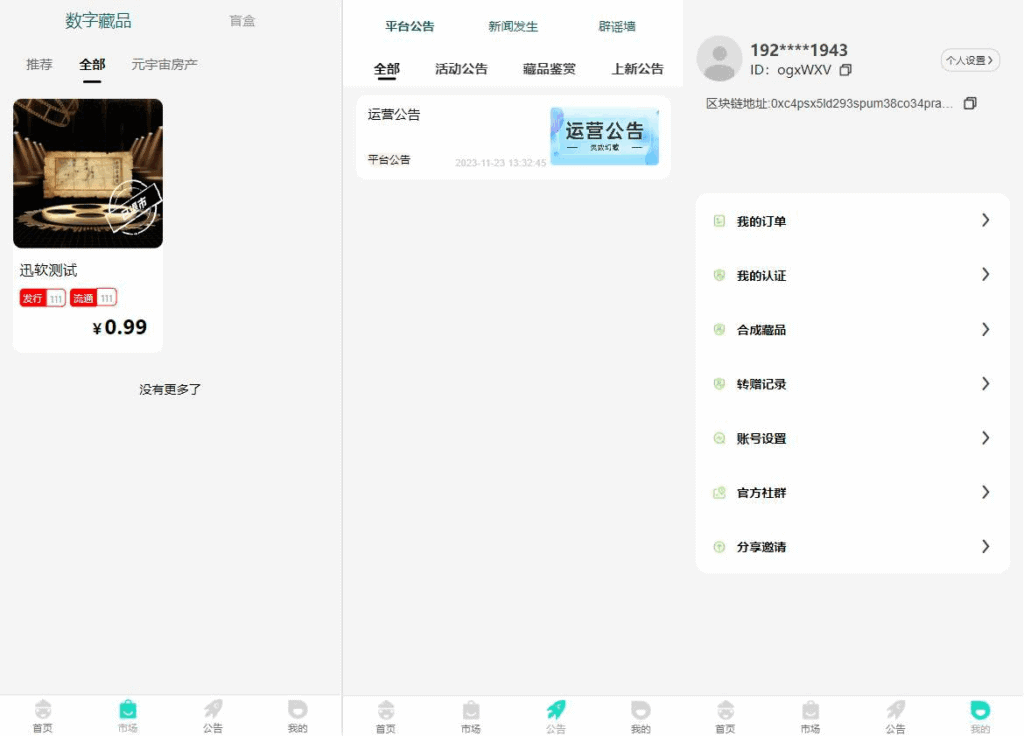This screenshot has height=736, width=1024.
Task: Expand the 分享邀请 row chevron
Action: [x=985, y=546]
